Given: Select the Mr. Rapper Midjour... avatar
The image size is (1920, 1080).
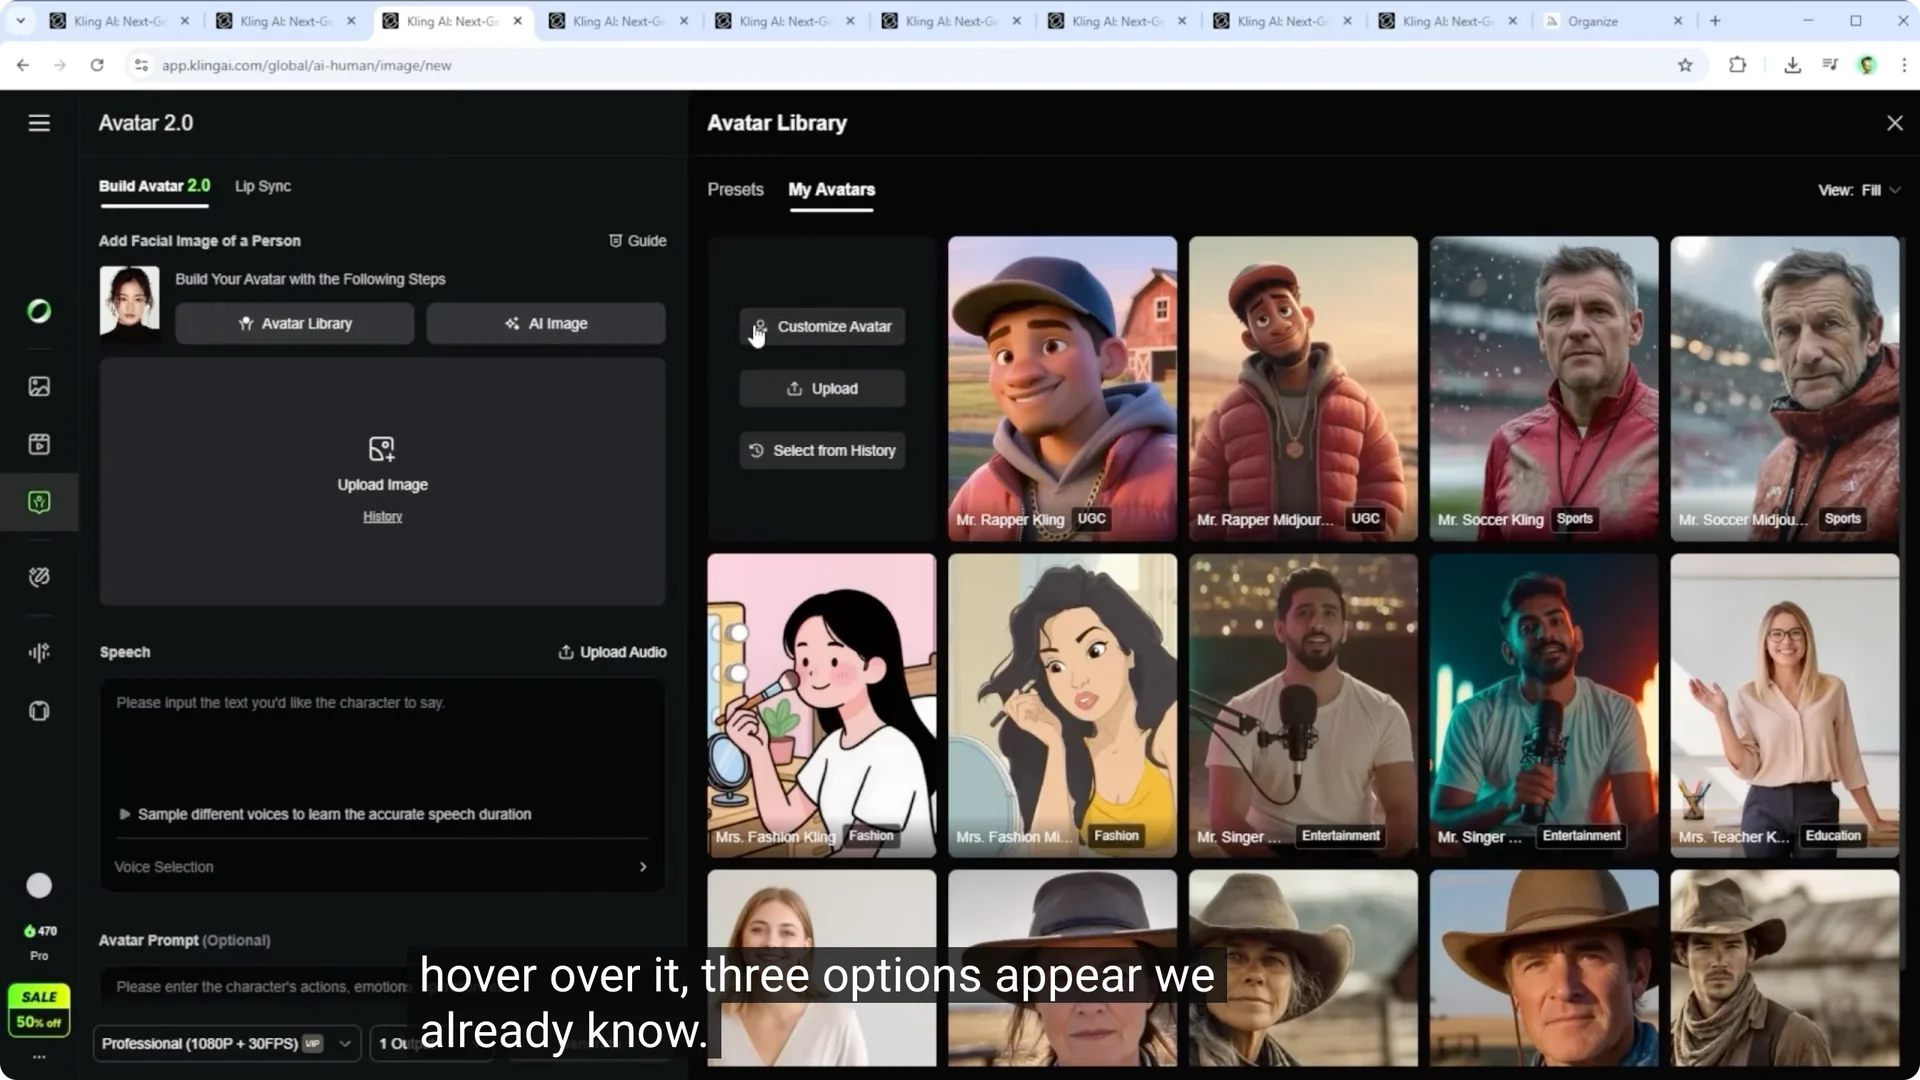Looking at the screenshot, I should click(x=1303, y=388).
